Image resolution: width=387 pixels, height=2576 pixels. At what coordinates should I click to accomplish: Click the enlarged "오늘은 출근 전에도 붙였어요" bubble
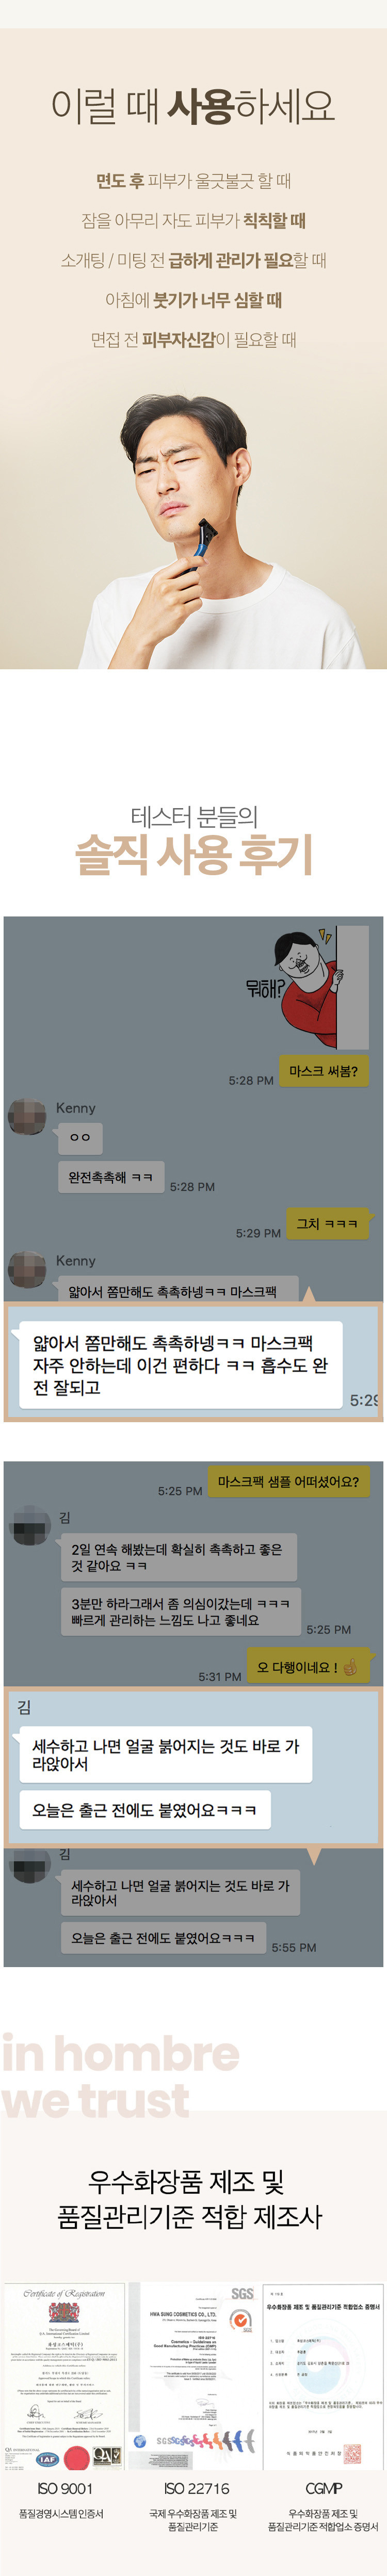pyautogui.click(x=145, y=1809)
